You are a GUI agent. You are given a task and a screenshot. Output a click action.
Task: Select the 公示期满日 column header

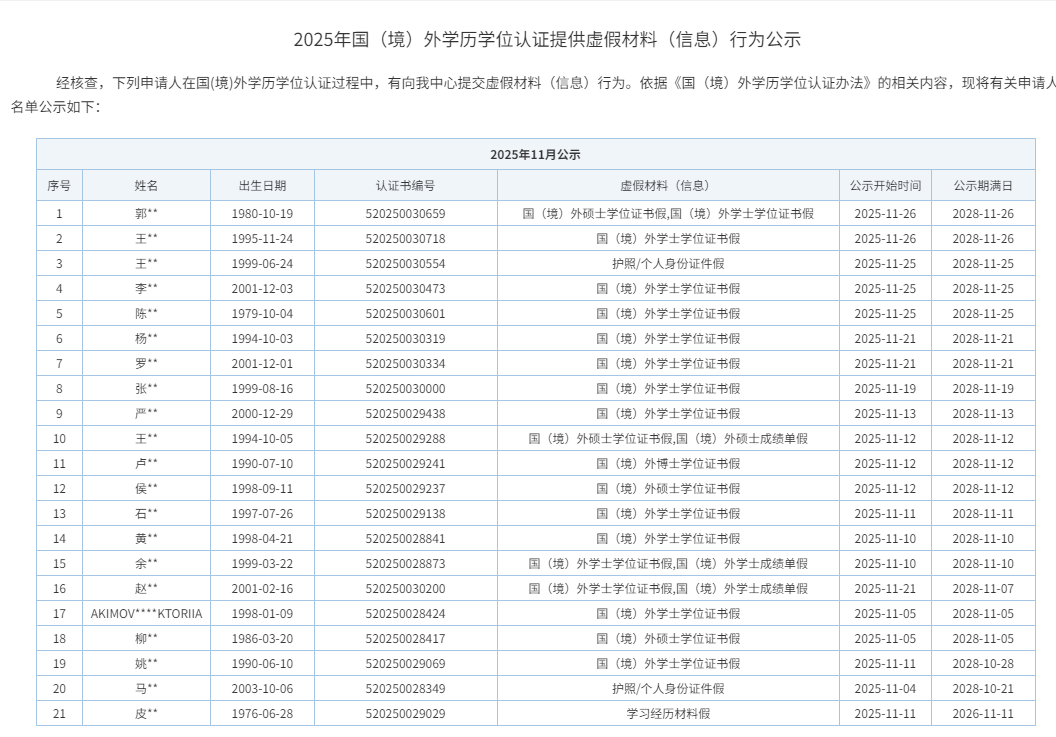click(982, 185)
